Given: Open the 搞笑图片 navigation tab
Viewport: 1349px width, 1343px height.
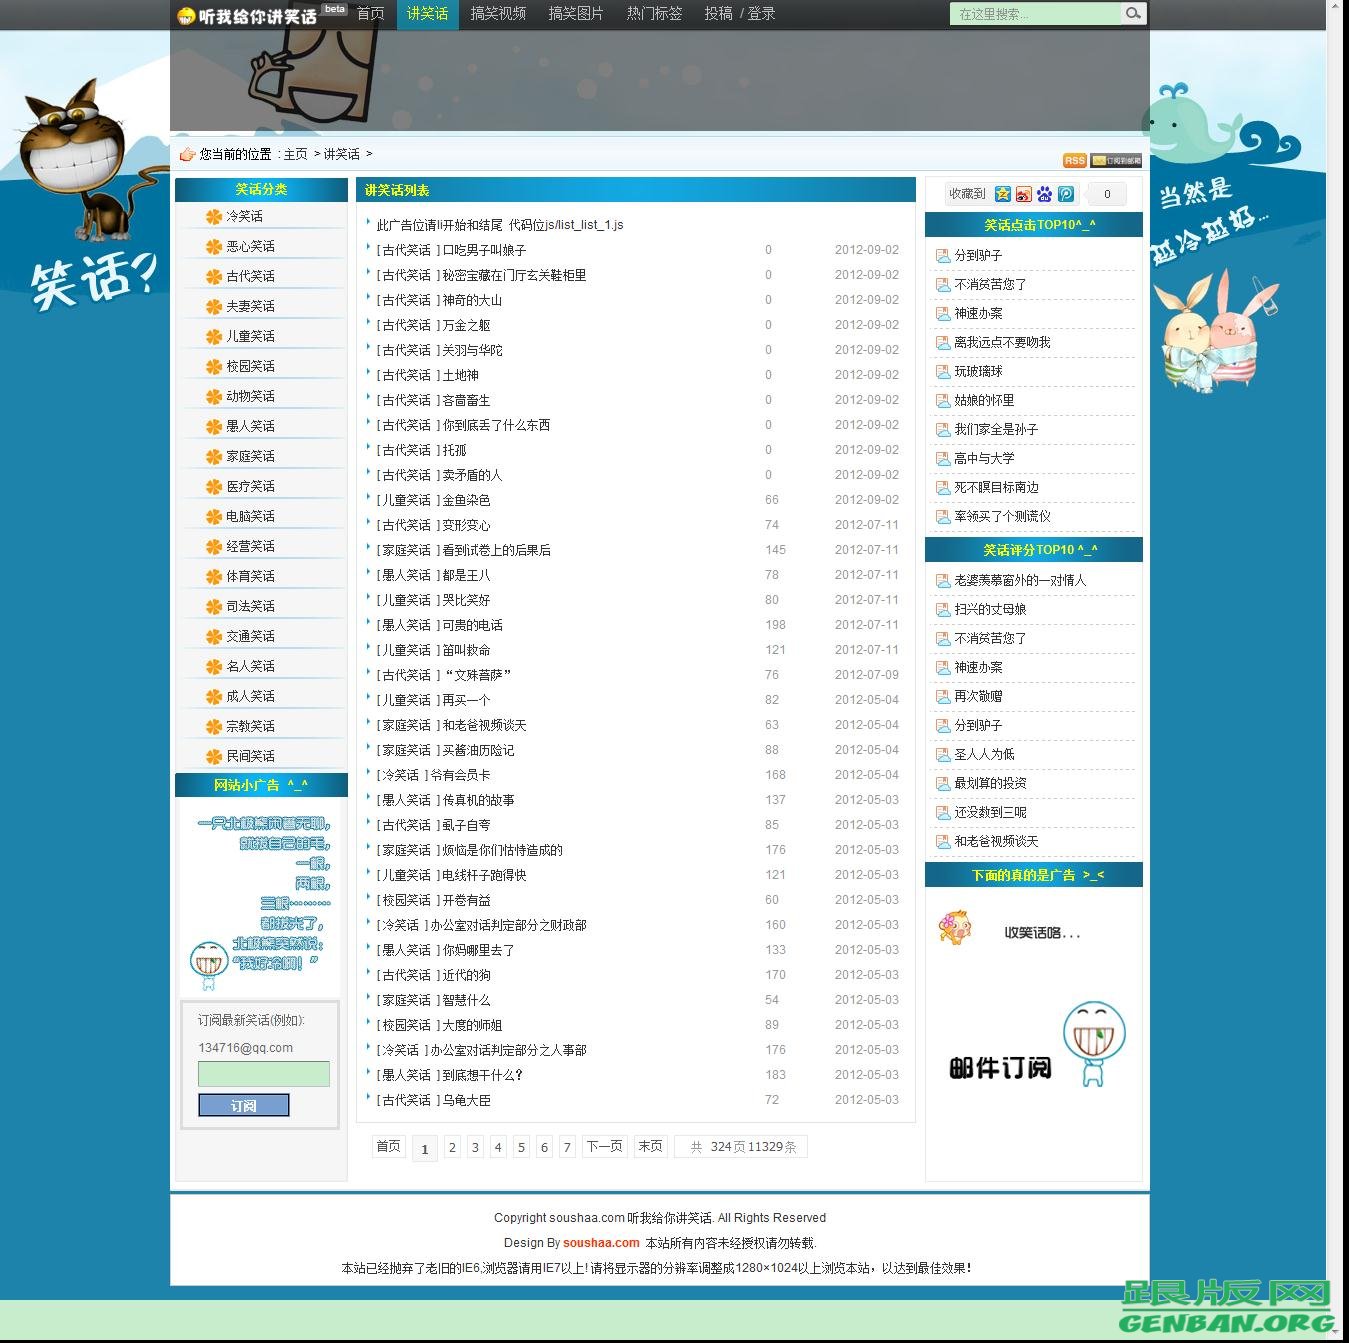Looking at the screenshot, I should click(x=576, y=14).
